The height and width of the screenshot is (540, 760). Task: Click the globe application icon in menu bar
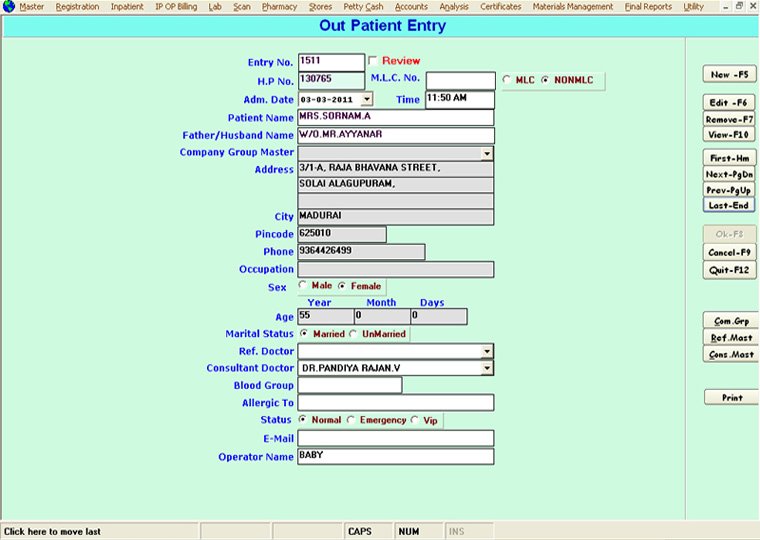(9, 7)
